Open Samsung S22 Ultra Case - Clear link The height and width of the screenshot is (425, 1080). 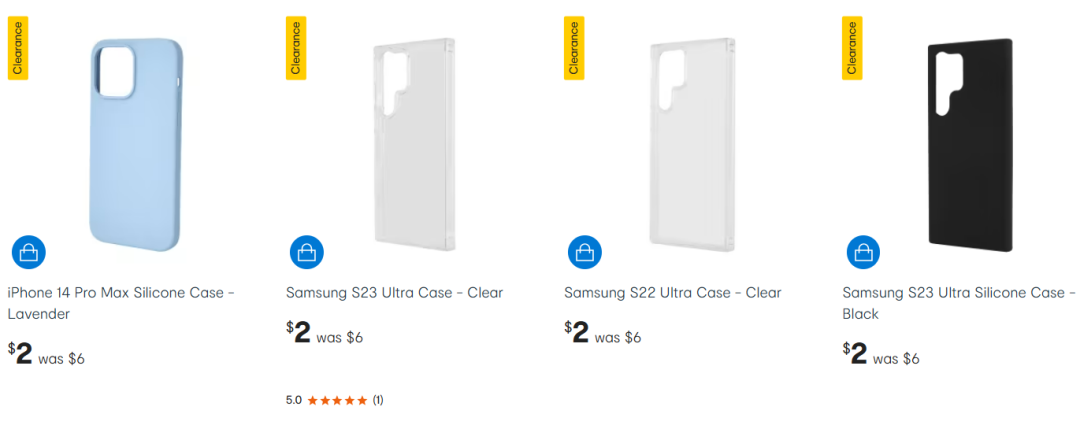pos(672,293)
